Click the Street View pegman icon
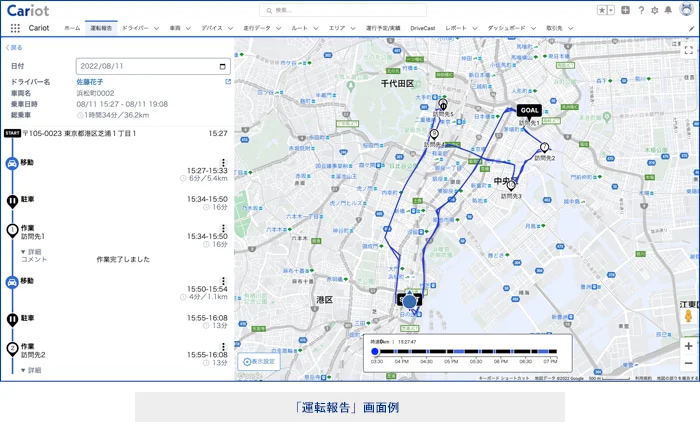Screen dimensions: 700x431 688,316
